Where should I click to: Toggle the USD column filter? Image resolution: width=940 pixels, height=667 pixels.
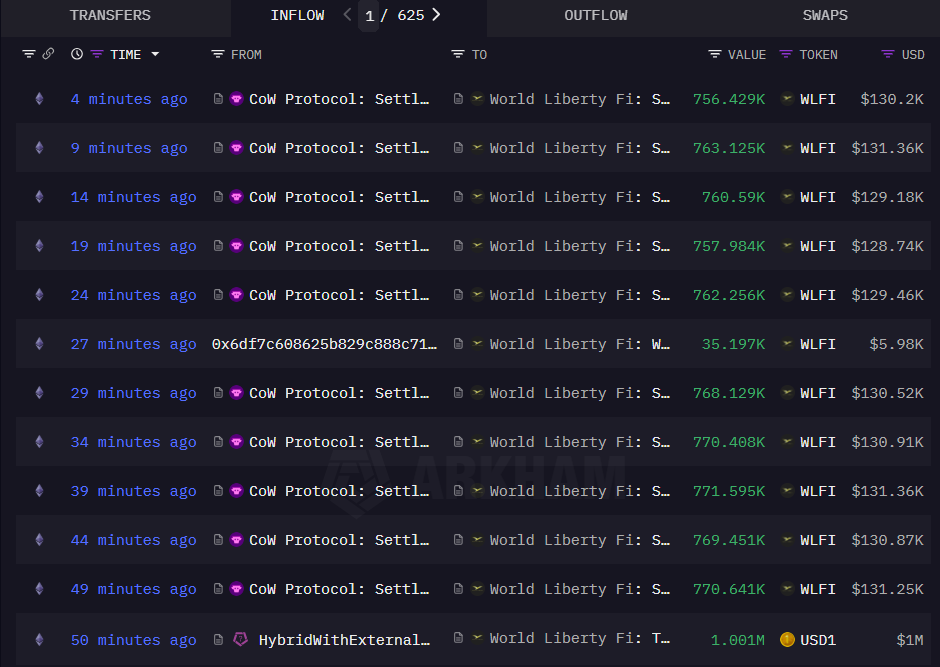pyautogui.click(x=887, y=54)
